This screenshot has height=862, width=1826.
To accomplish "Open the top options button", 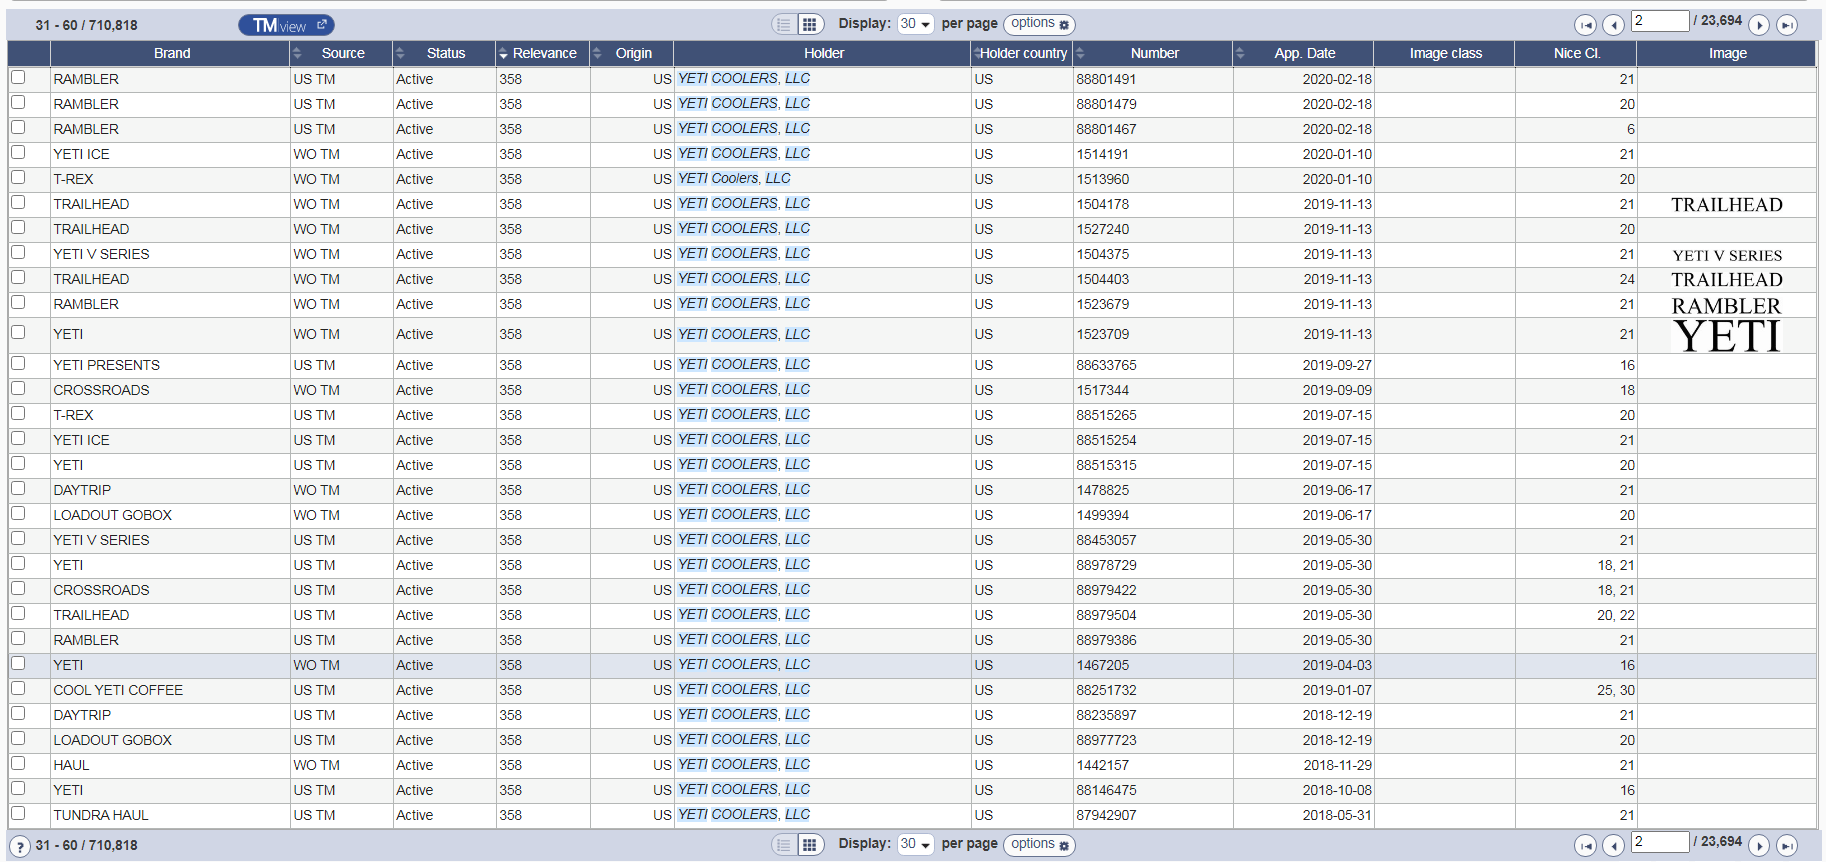I will [1039, 23].
